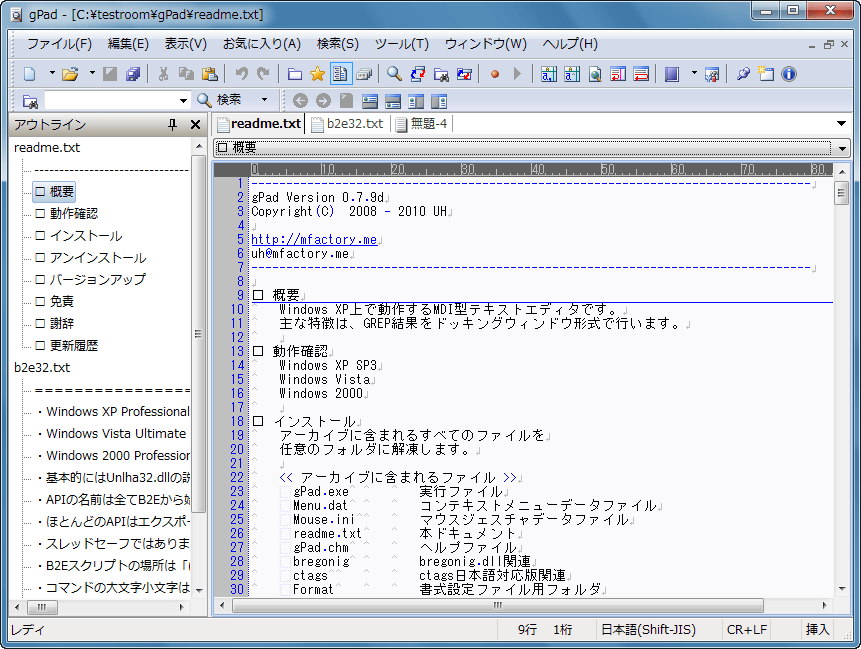Select バージョンアップ in the outline tree
861x649 pixels.
(x=98, y=279)
